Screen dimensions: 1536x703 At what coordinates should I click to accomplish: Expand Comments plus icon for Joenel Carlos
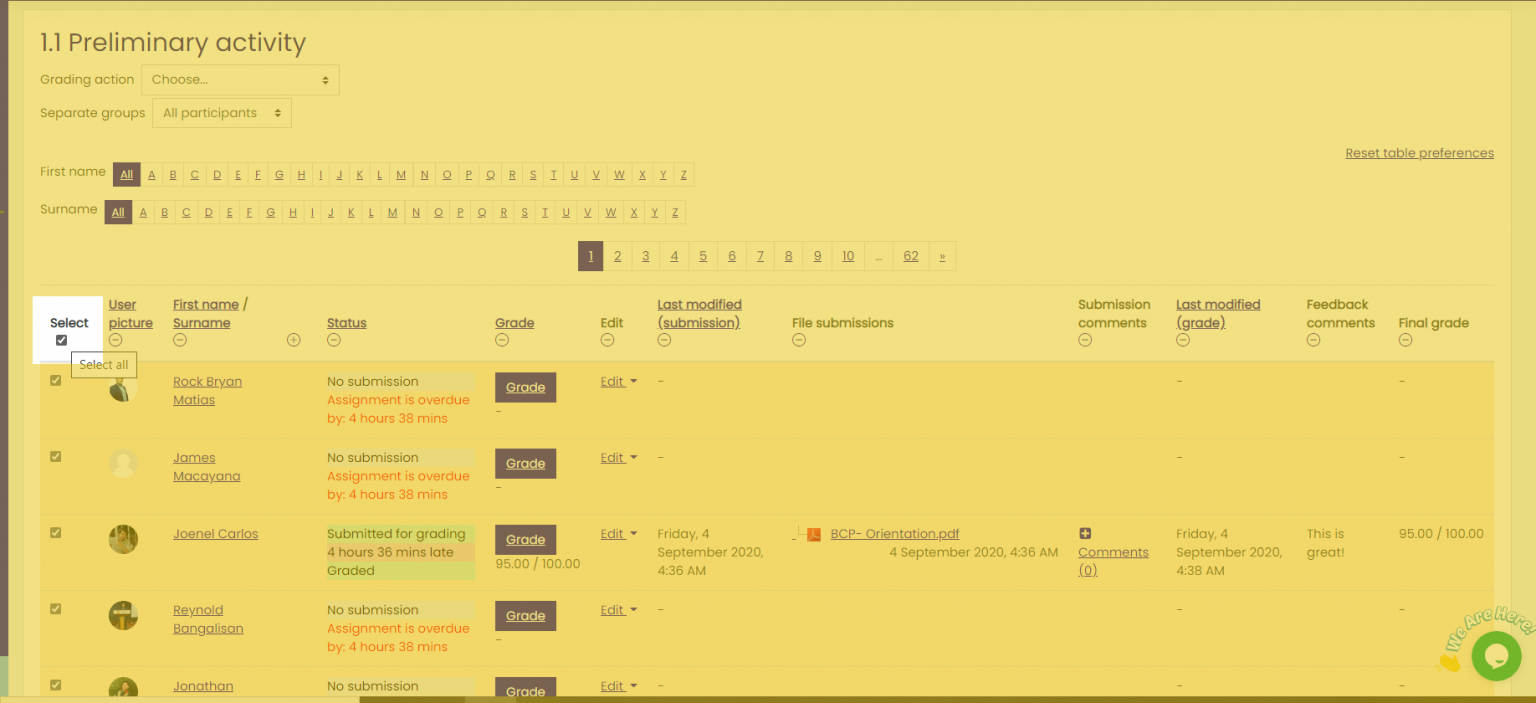point(1085,534)
